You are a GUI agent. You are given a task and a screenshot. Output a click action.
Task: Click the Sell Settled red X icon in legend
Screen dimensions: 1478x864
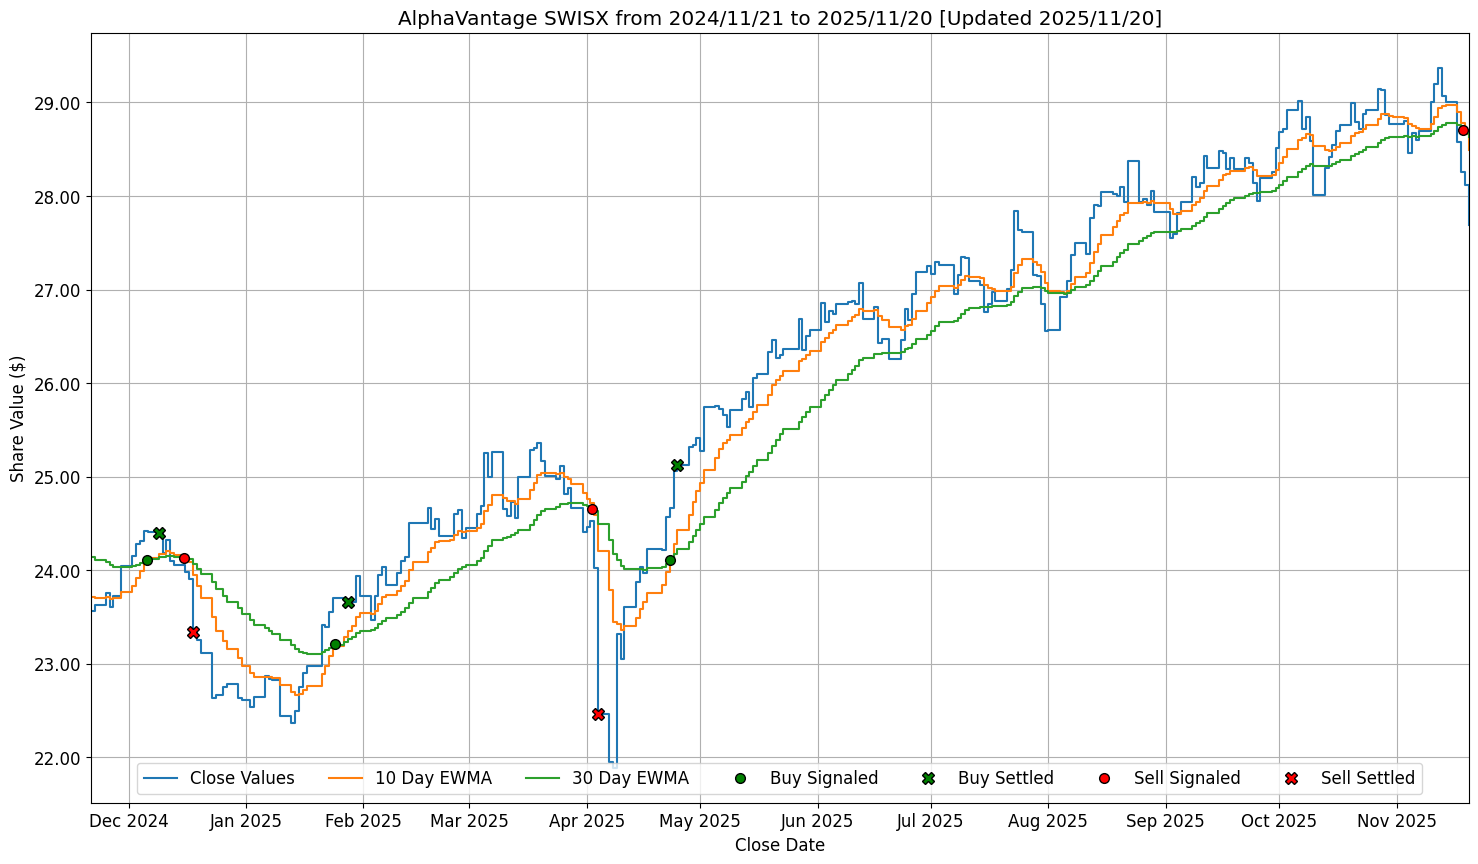pyautogui.click(x=1291, y=778)
